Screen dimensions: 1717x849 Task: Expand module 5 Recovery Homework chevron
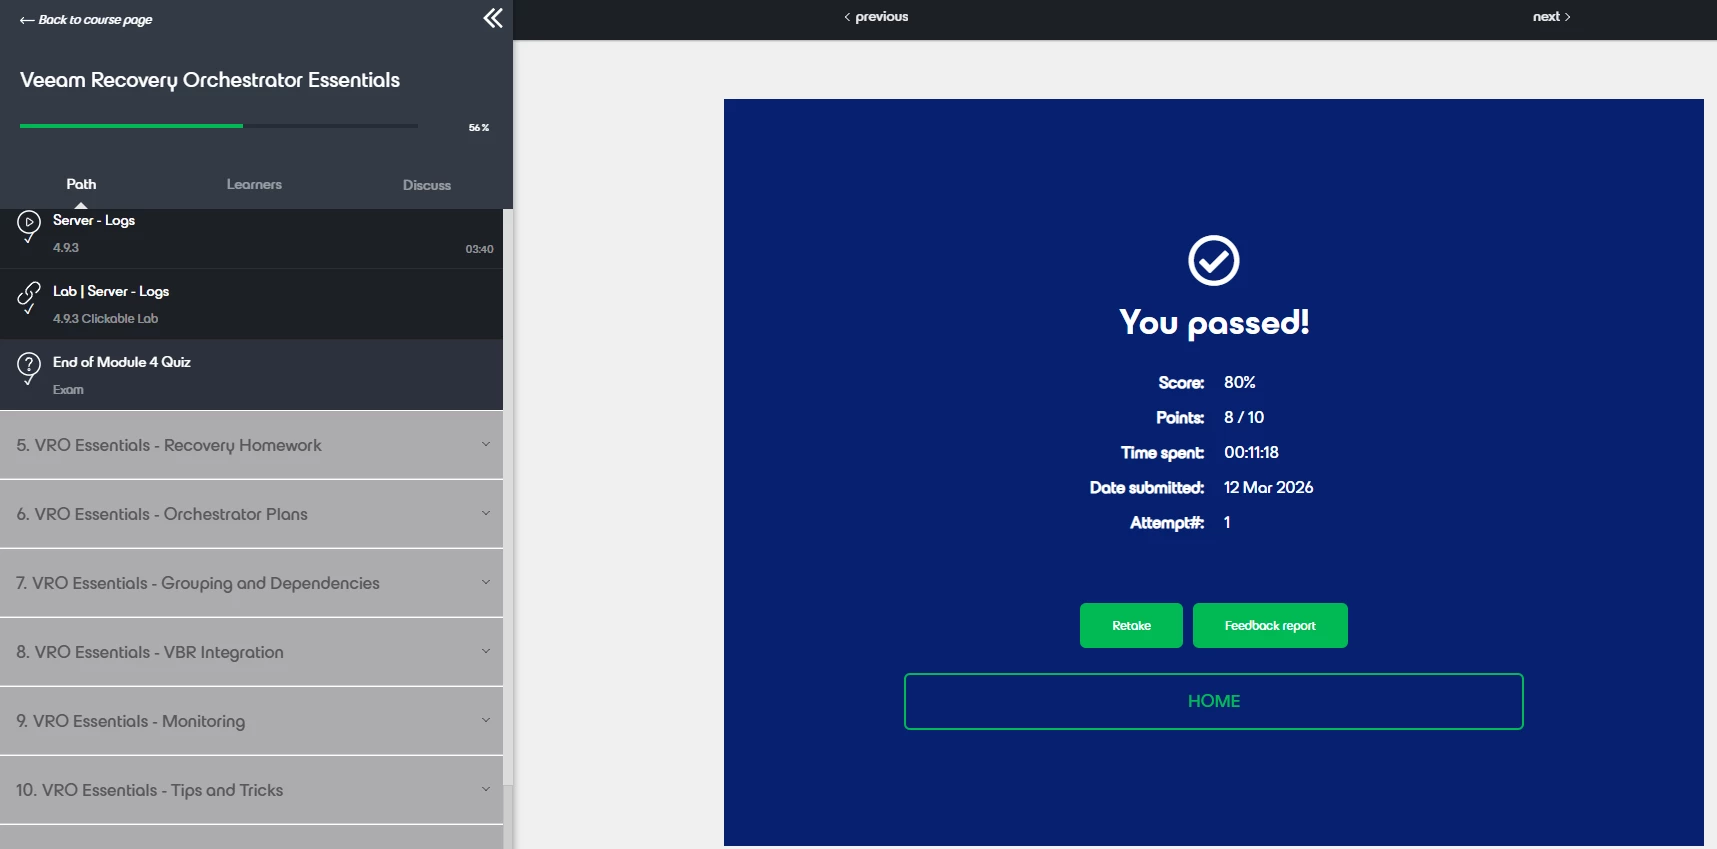[x=486, y=445]
